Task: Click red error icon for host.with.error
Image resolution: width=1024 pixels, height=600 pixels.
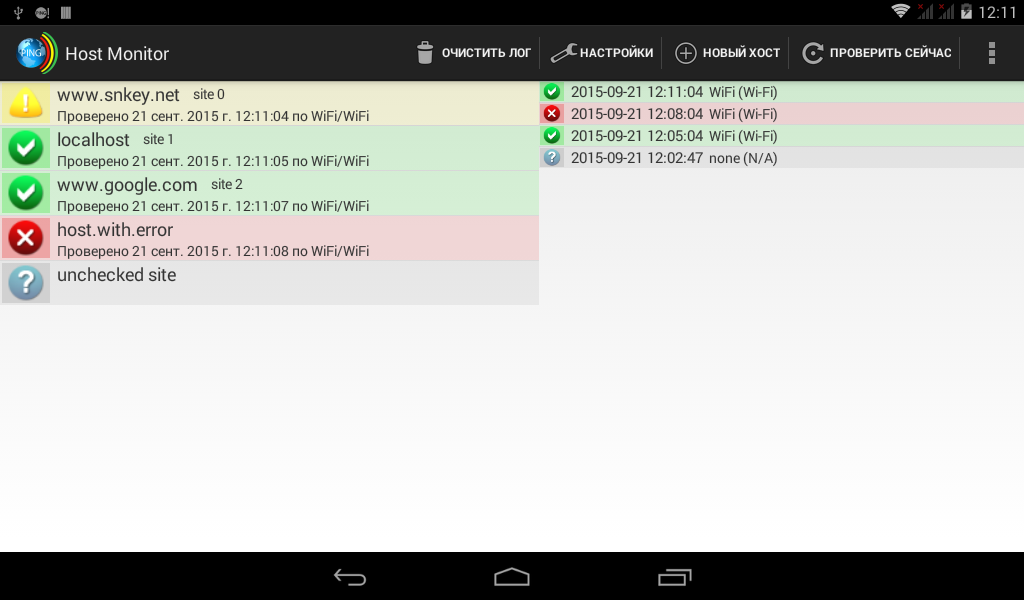Action: pyautogui.click(x=26, y=238)
